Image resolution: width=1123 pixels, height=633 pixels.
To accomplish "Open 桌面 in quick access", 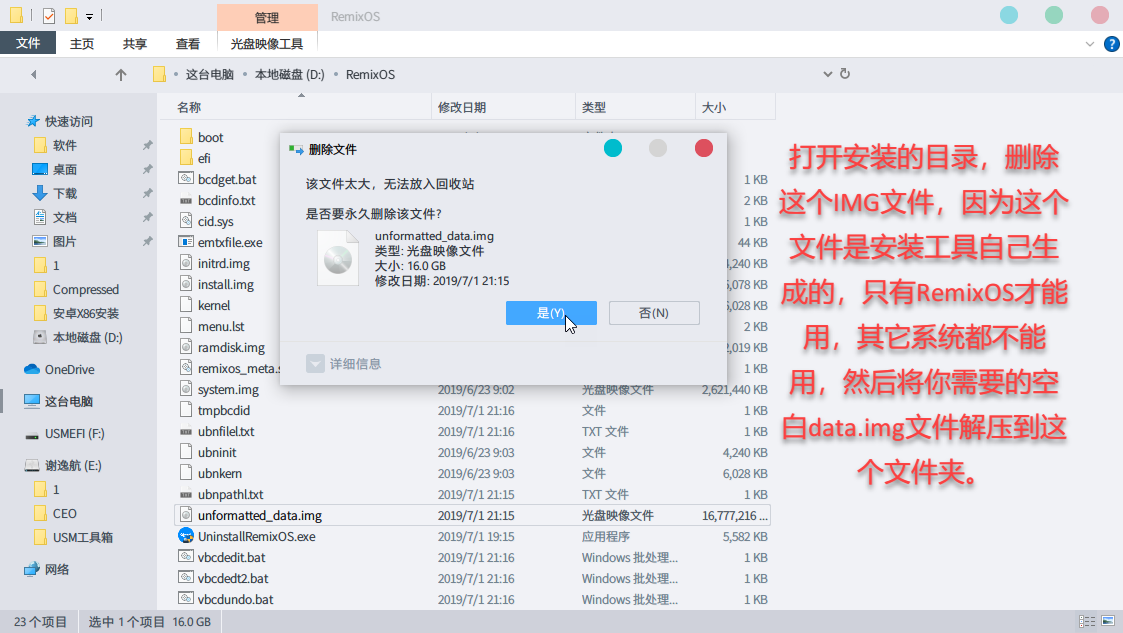I will (64, 170).
